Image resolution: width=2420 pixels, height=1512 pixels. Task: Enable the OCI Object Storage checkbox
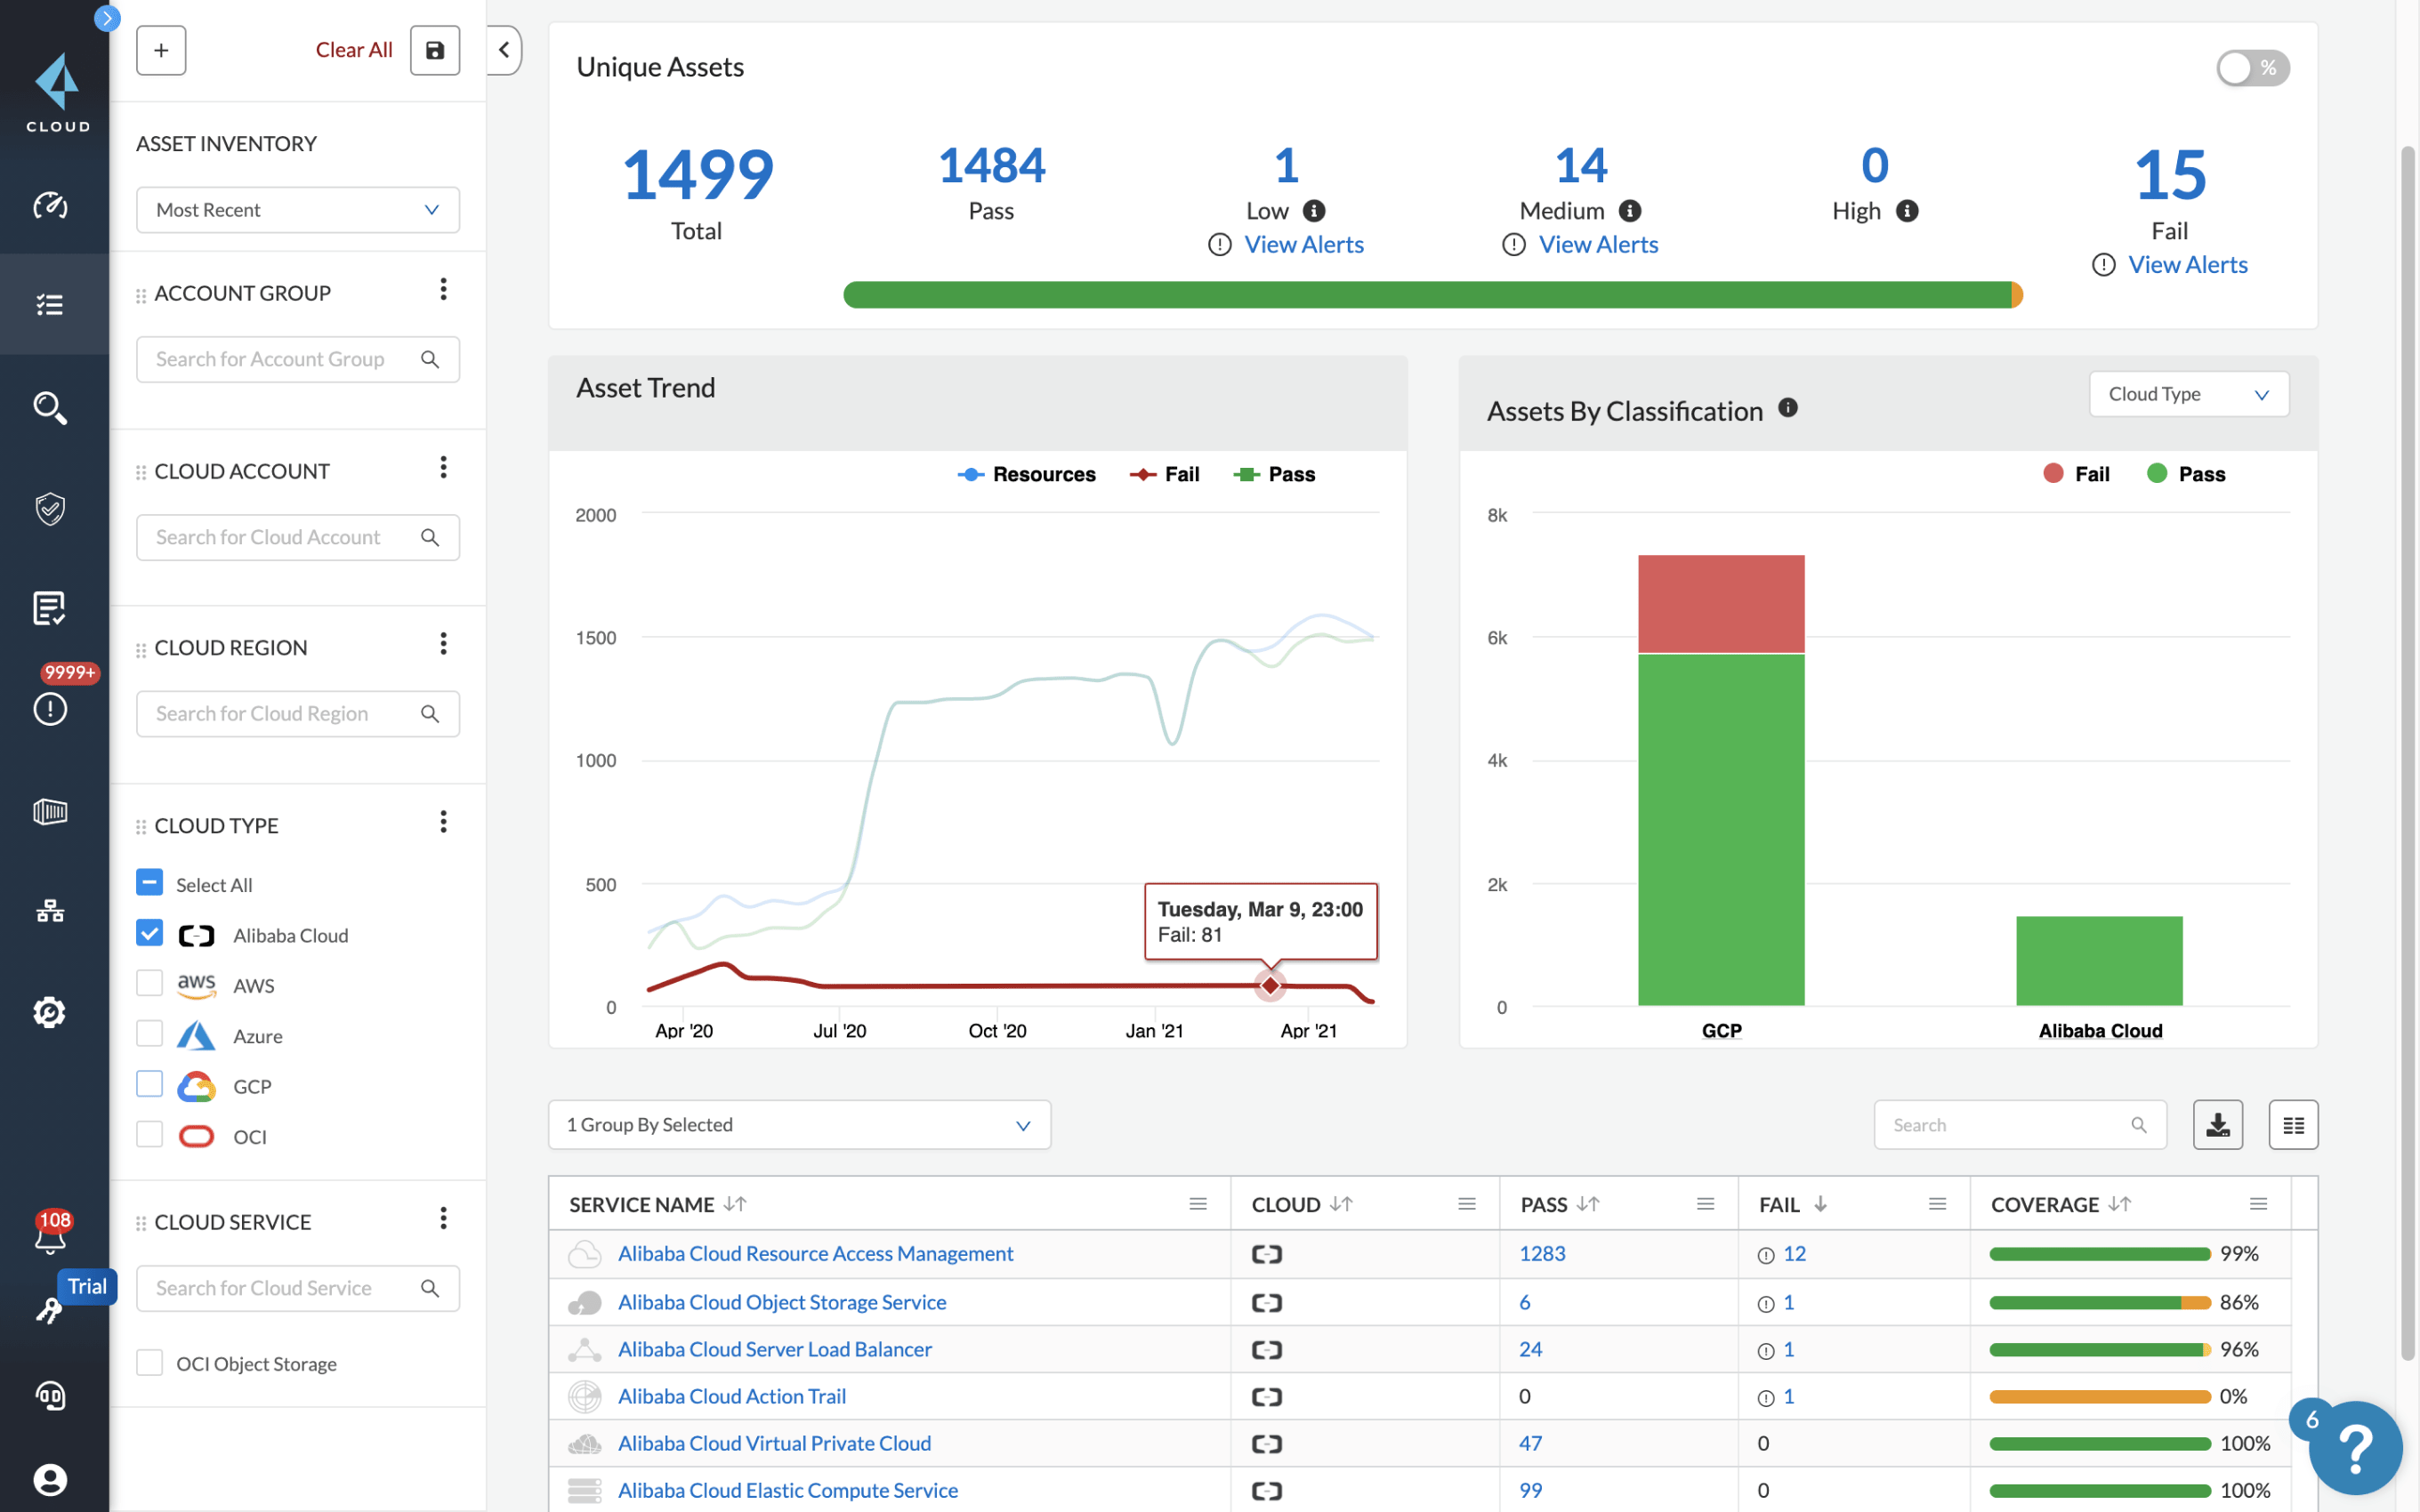(149, 1363)
